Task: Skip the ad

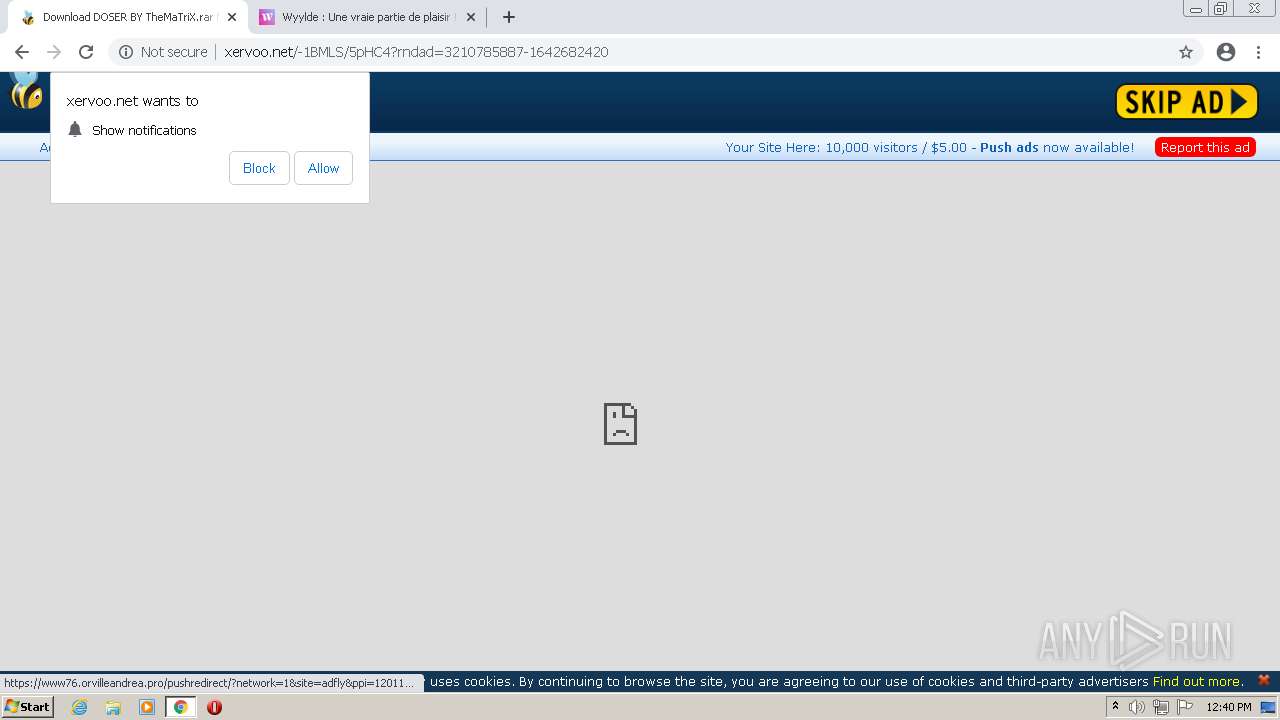Action: 1186,101
